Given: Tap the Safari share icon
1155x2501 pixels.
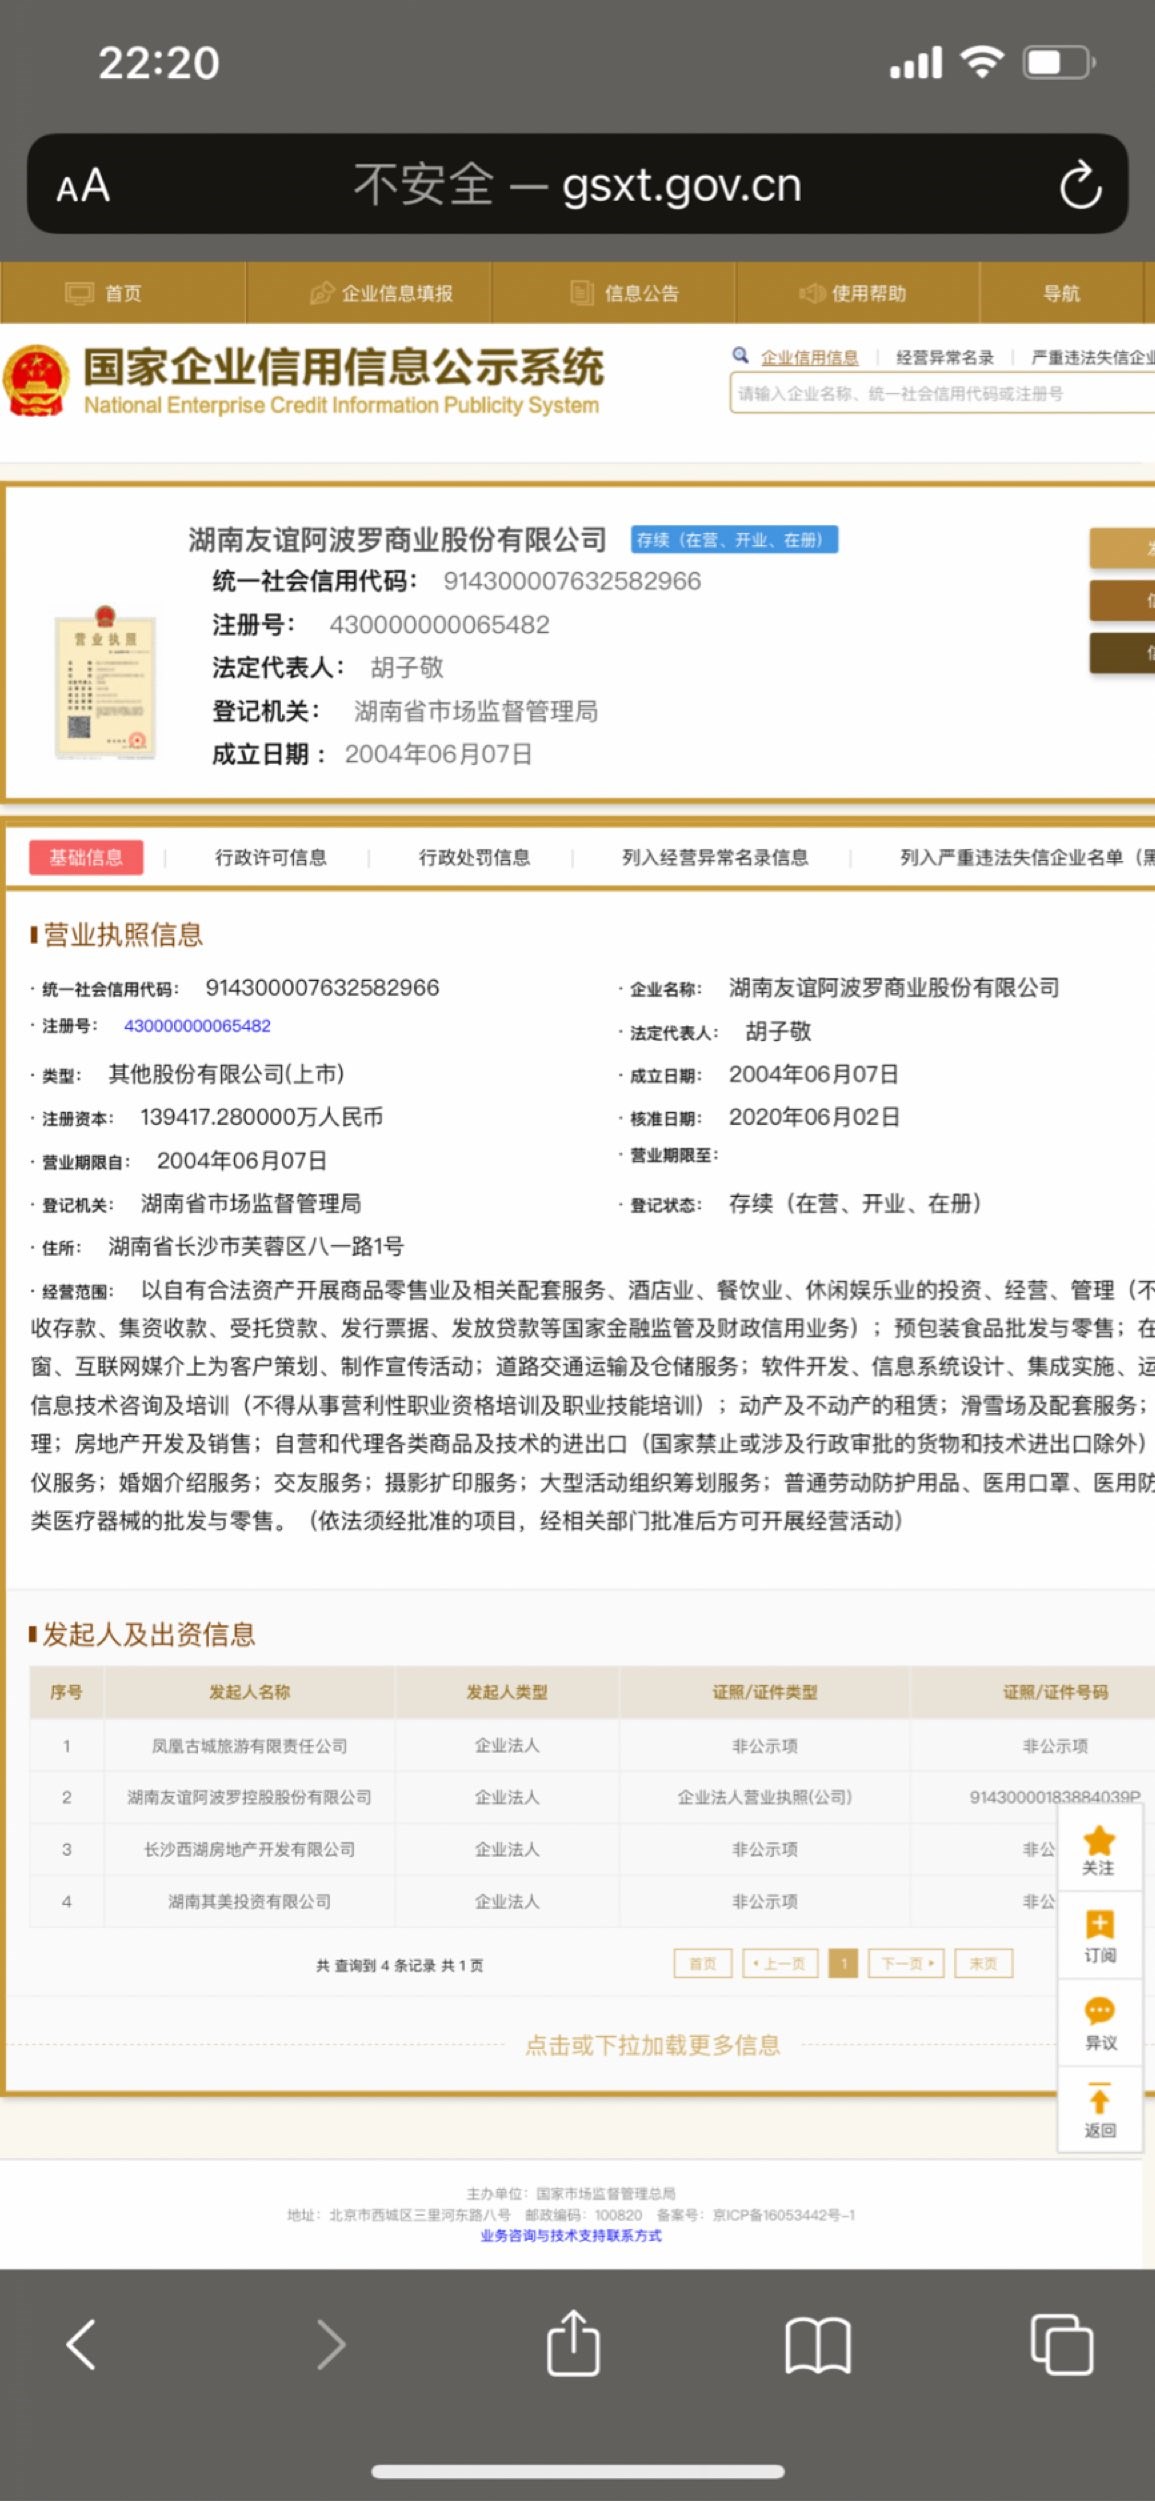Looking at the screenshot, I should tap(573, 2343).
